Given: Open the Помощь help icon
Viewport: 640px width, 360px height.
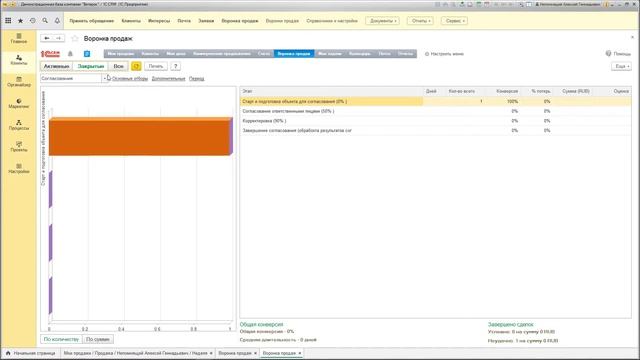Looking at the screenshot, I should 608,53.
